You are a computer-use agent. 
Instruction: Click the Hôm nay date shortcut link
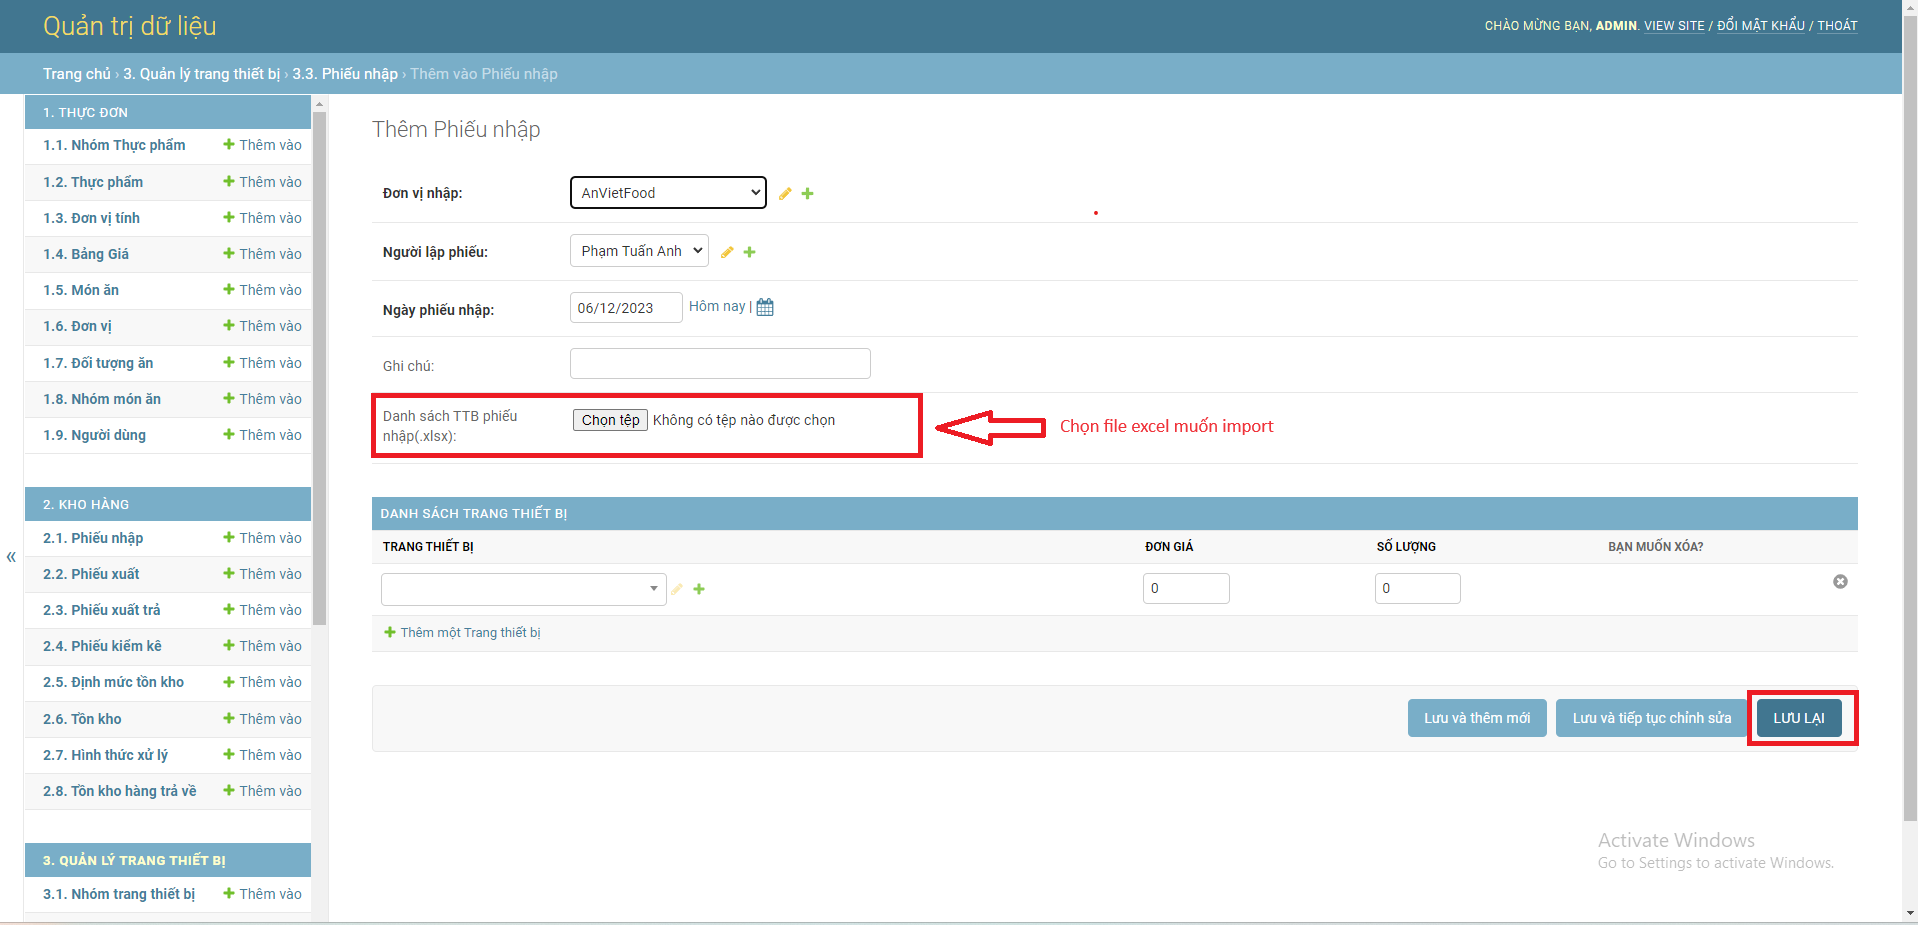click(716, 306)
